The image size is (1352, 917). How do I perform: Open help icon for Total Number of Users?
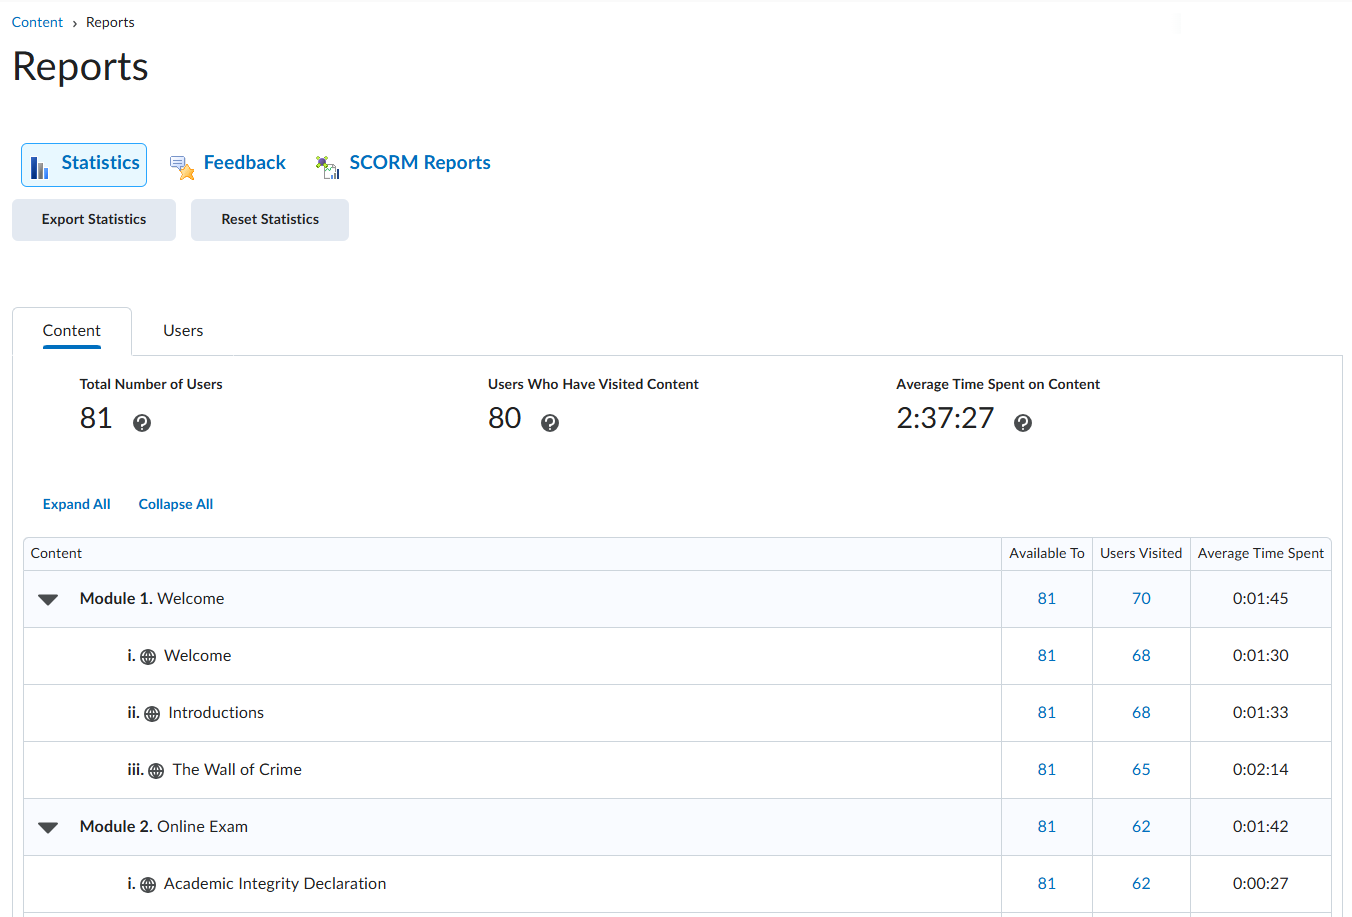tap(142, 423)
